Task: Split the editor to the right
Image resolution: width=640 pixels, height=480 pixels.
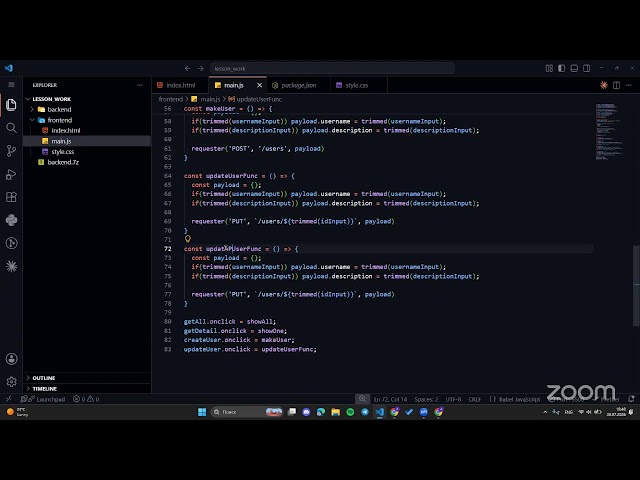Action: tap(616, 85)
